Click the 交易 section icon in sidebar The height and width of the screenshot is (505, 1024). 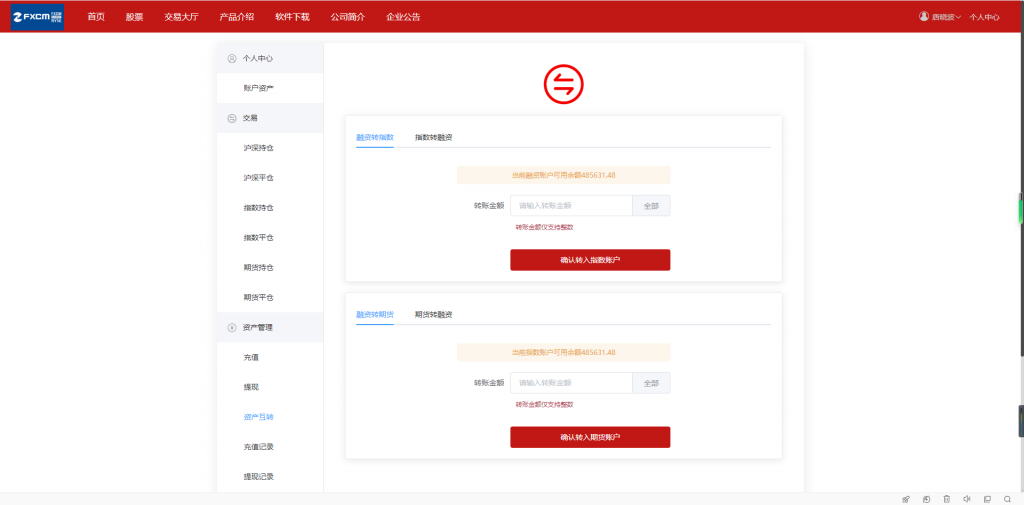coord(231,118)
